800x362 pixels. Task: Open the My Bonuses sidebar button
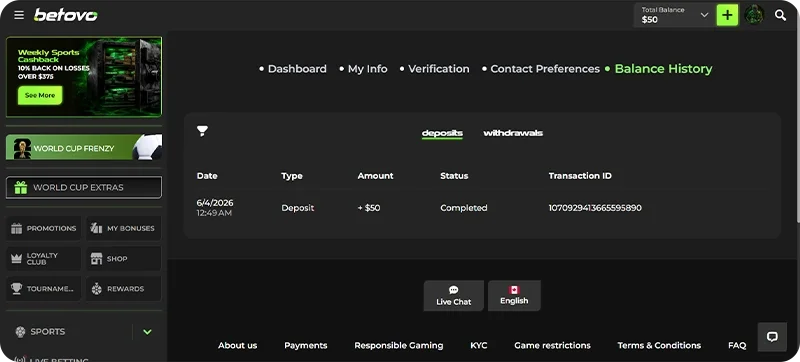pyautogui.click(x=123, y=228)
